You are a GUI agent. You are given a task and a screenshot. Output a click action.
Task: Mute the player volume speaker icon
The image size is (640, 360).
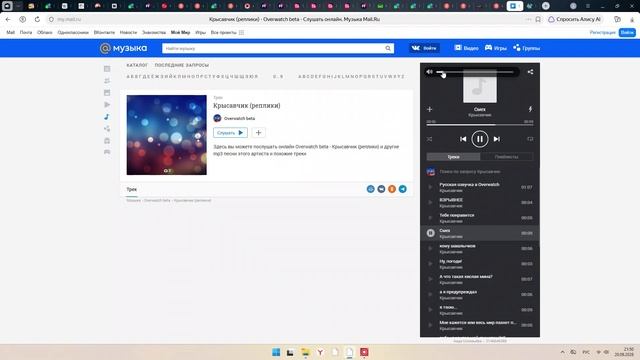(x=429, y=72)
